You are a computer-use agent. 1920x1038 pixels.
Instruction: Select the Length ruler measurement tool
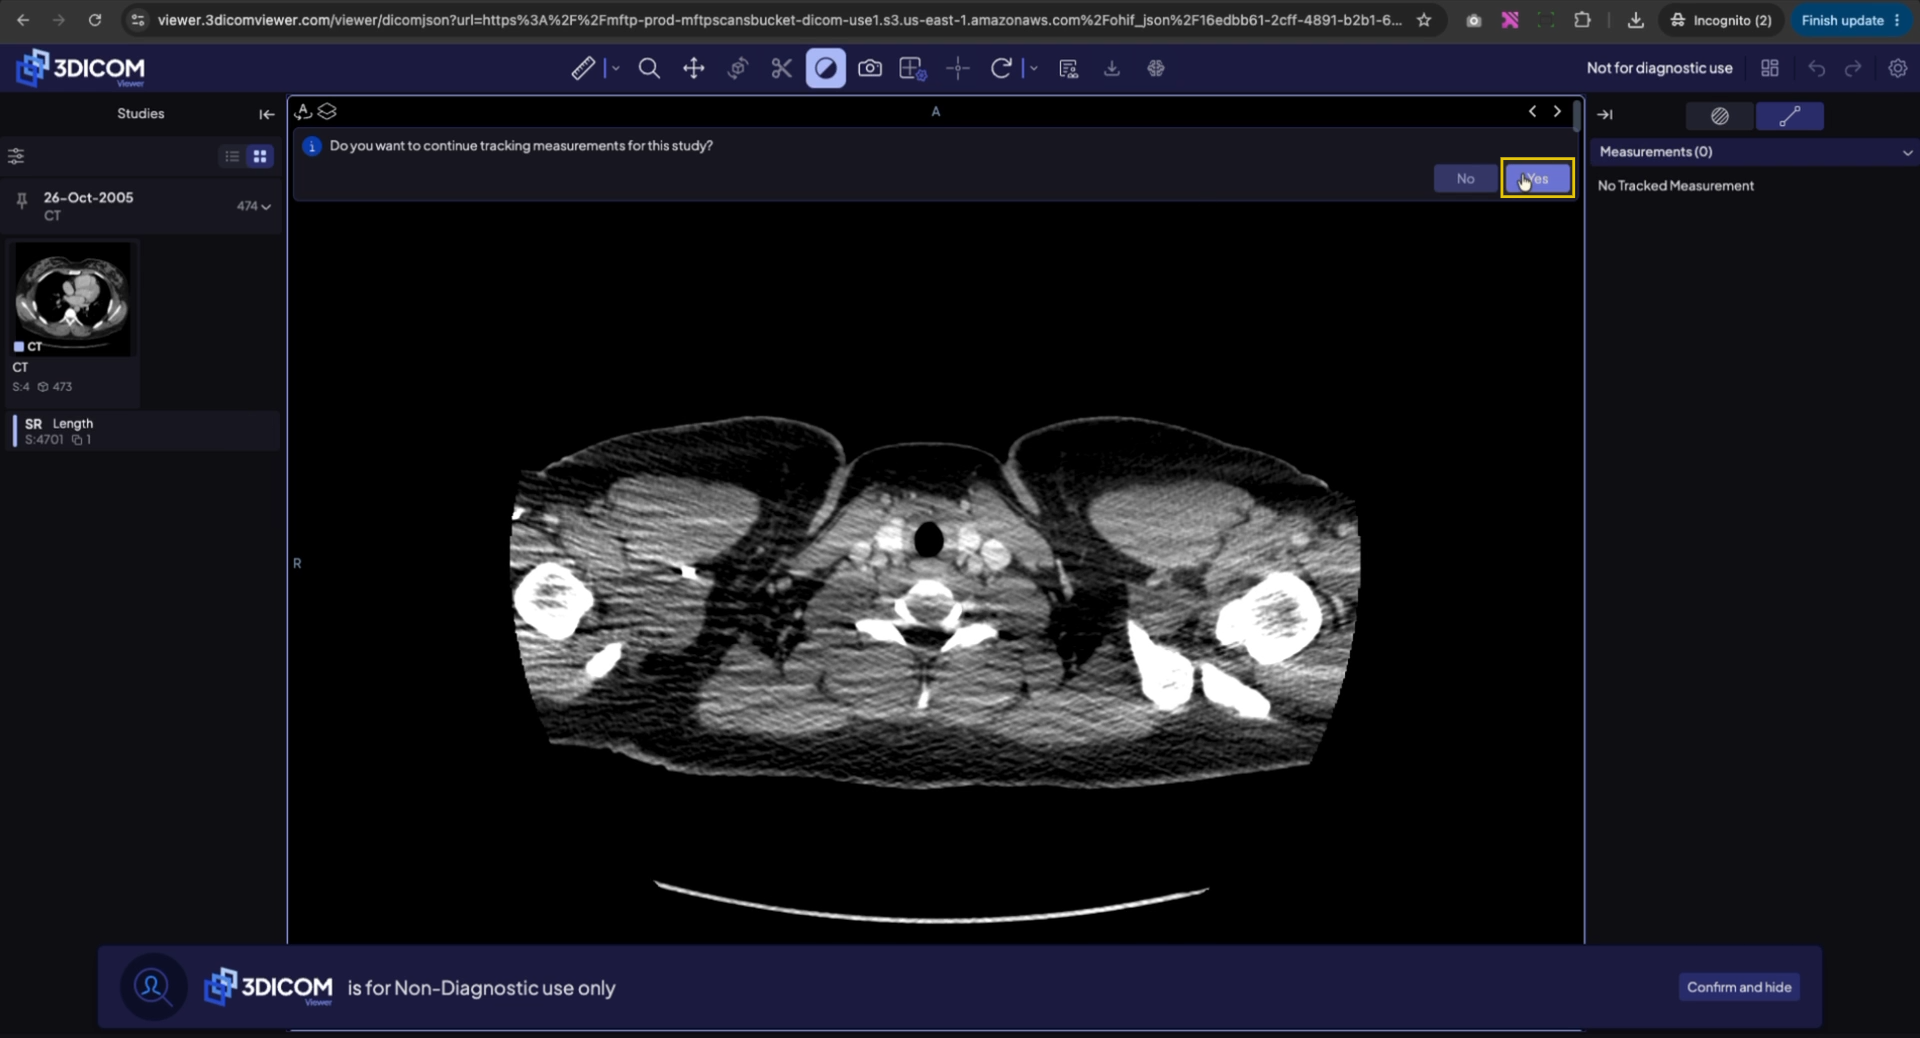click(583, 68)
